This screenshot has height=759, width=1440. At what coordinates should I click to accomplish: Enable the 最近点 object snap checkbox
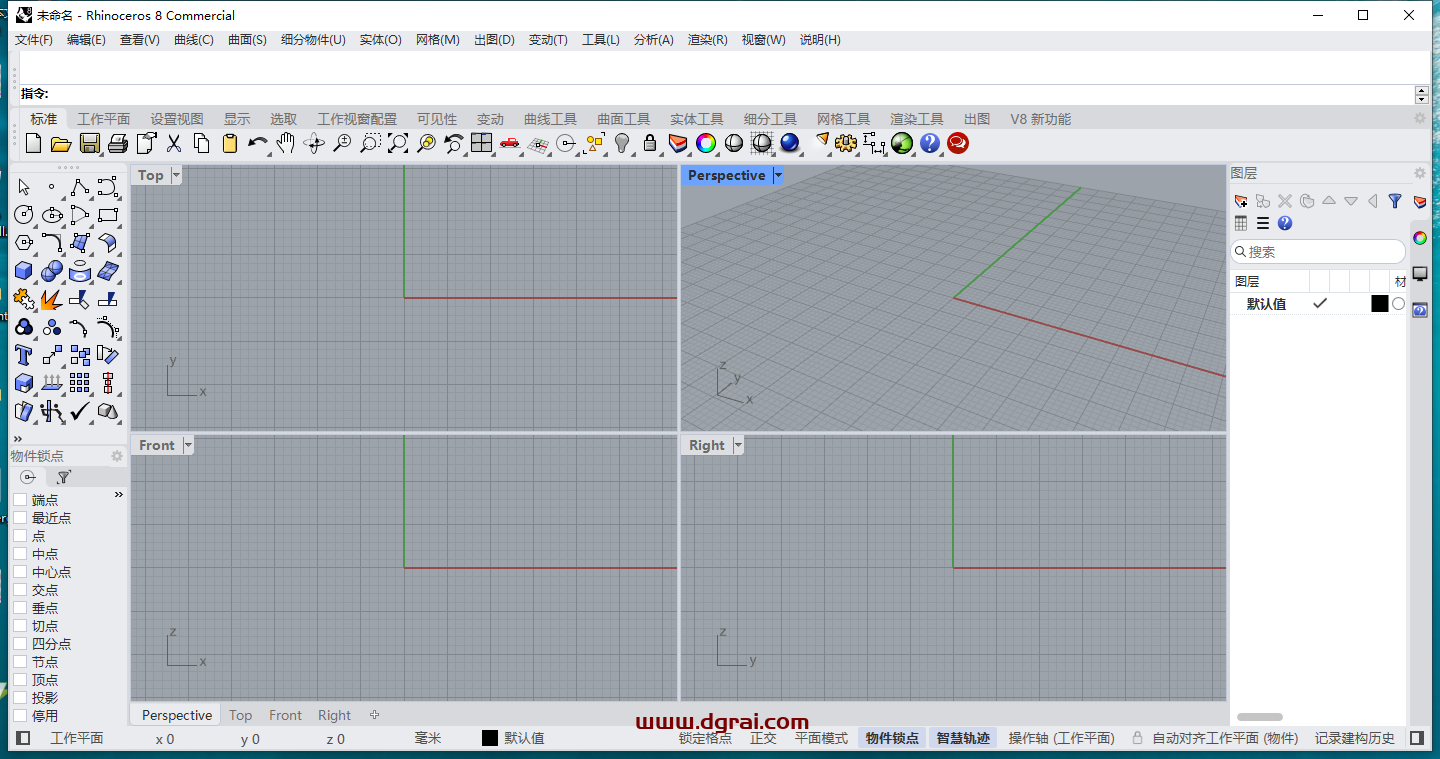20,518
